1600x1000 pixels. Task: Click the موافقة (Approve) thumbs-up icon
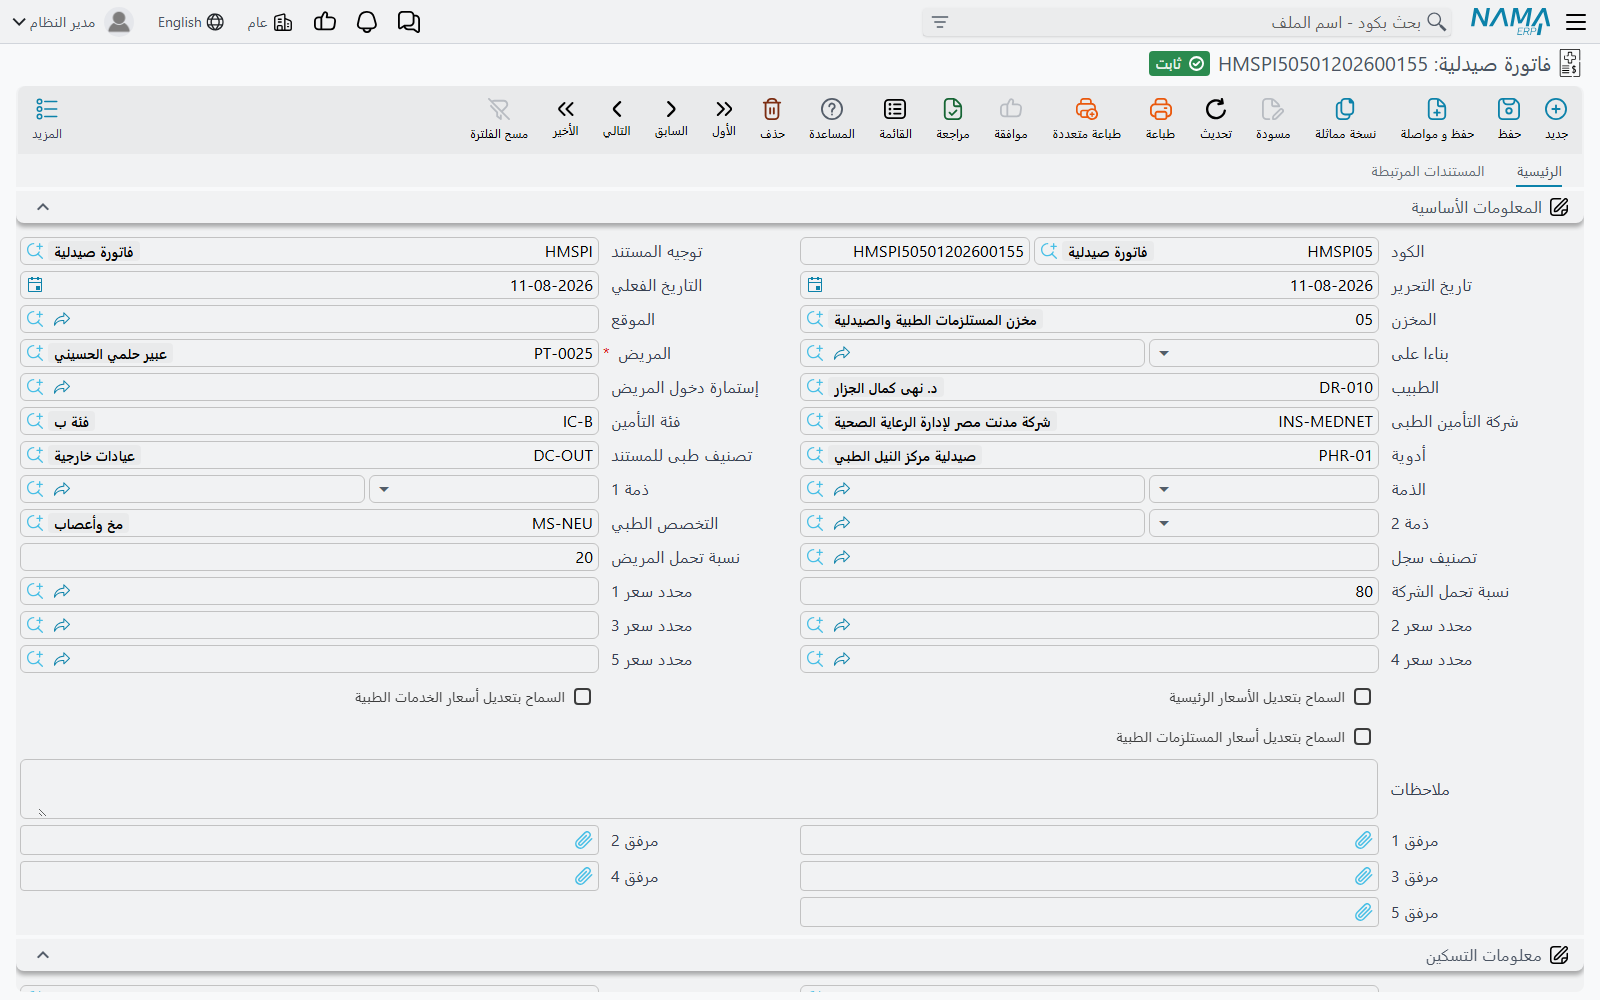pos(1011,109)
